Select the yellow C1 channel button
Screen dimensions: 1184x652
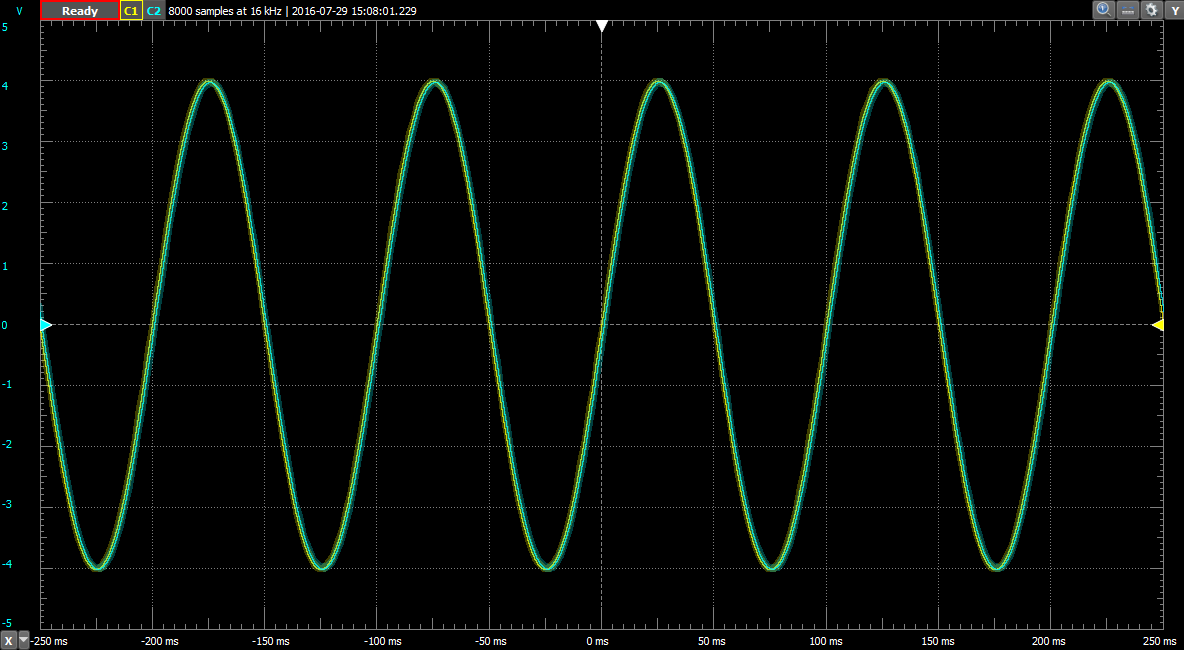pos(131,11)
